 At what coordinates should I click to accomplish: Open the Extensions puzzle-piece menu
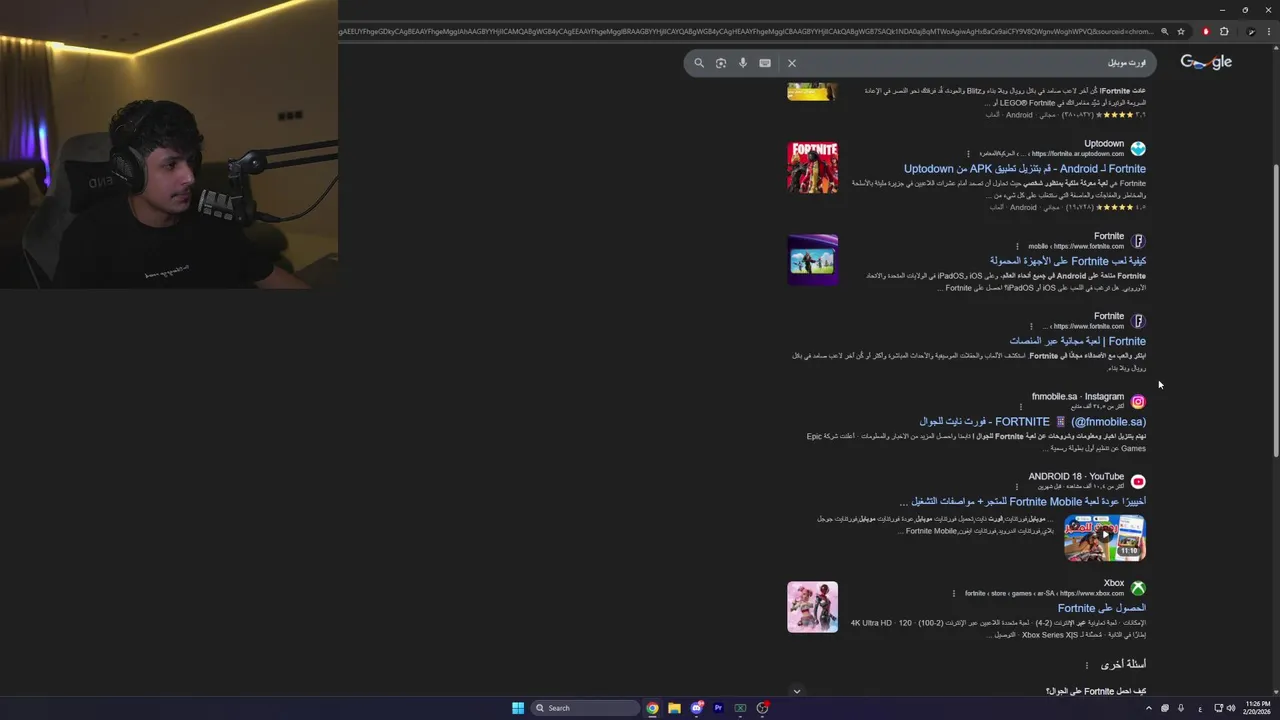click(x=1224, y=31)
